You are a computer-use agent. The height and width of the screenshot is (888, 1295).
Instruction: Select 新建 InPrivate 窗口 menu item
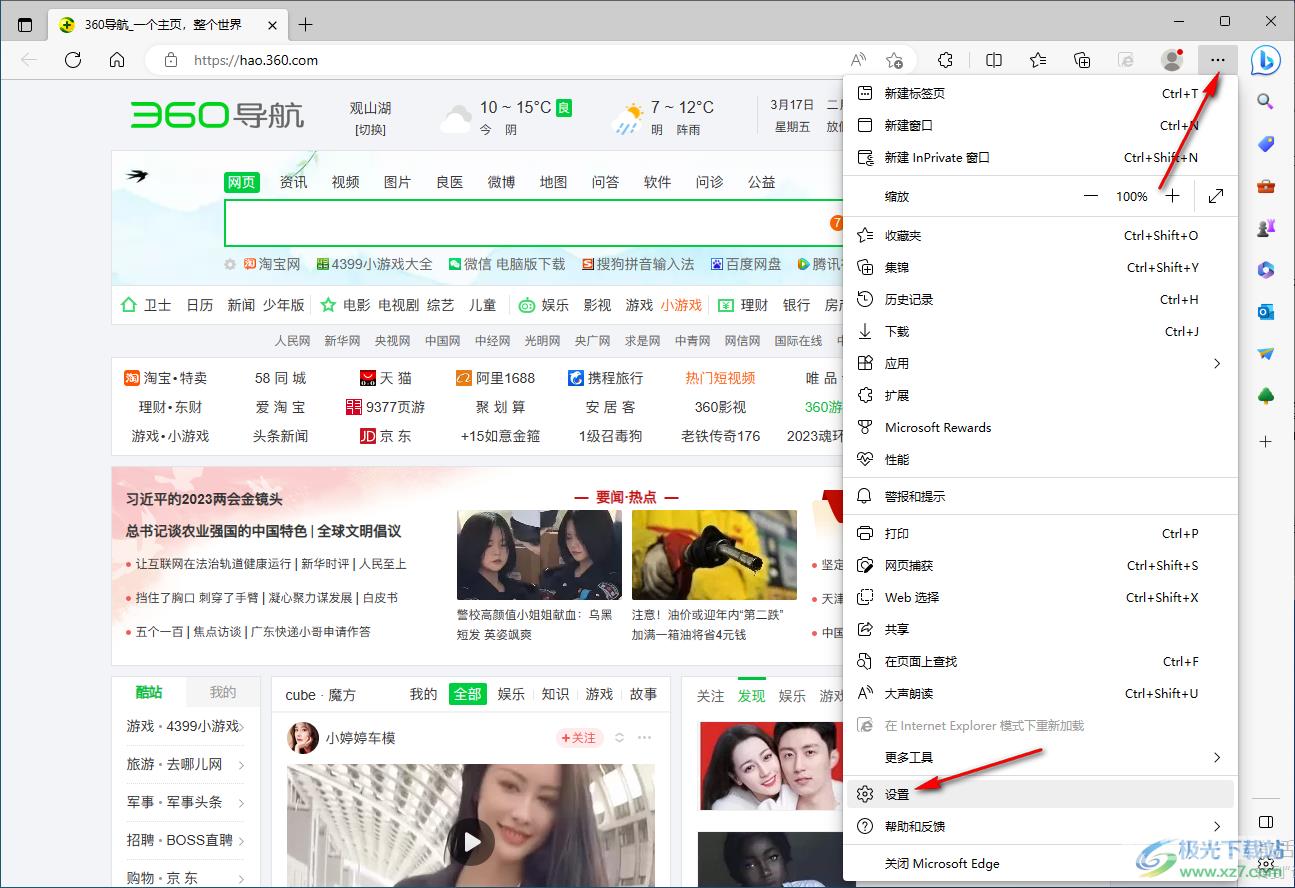click(1040, 157)
